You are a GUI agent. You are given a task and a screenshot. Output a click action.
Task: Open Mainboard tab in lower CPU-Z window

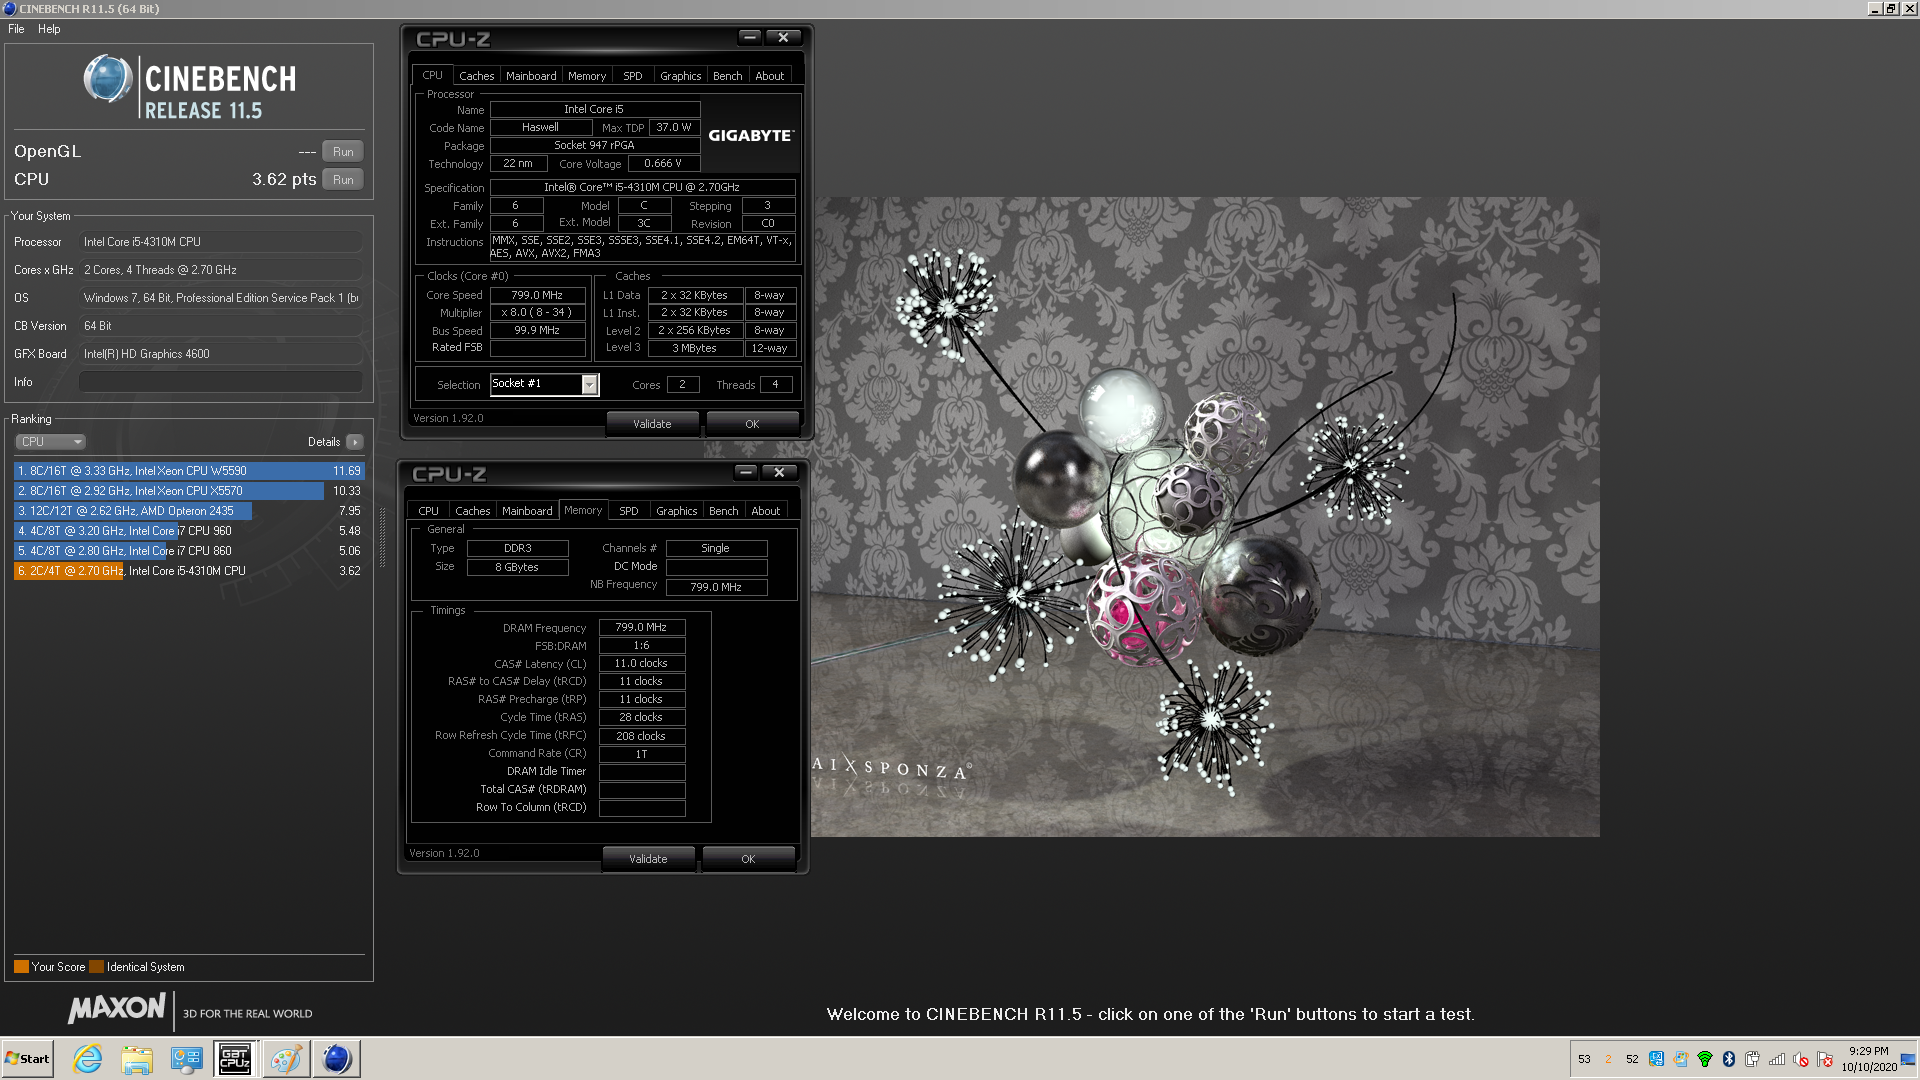tap(527, 511)
